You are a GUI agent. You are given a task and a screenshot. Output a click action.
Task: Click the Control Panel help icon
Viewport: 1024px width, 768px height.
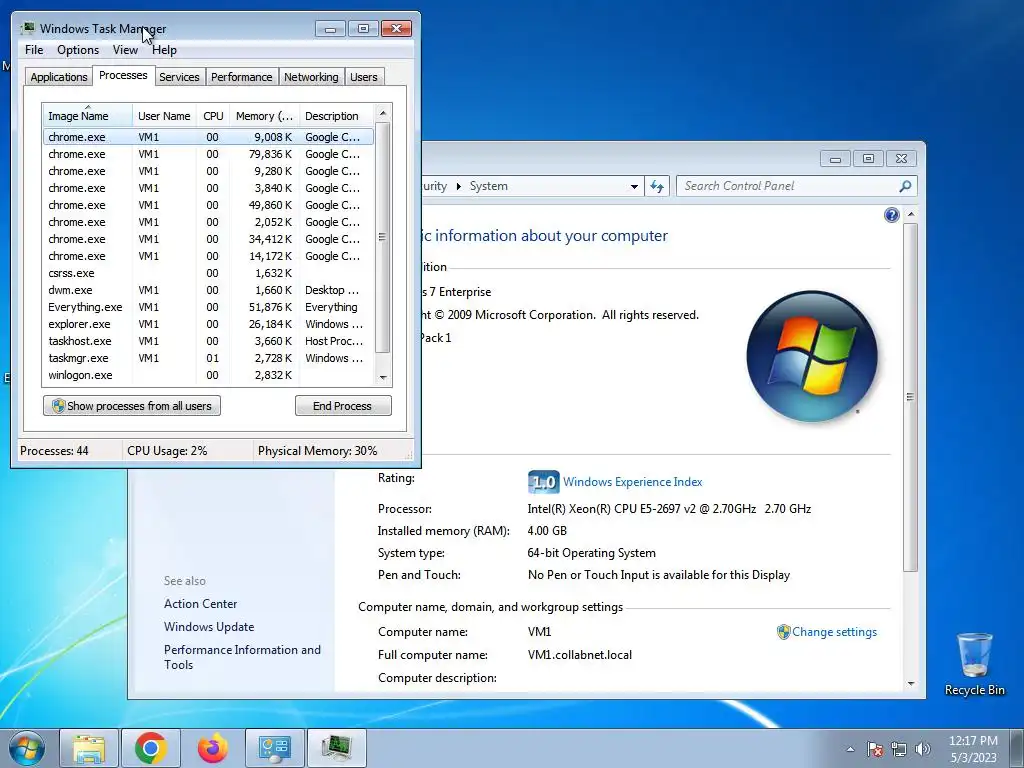pyautogui.click(x=891, y=215)
